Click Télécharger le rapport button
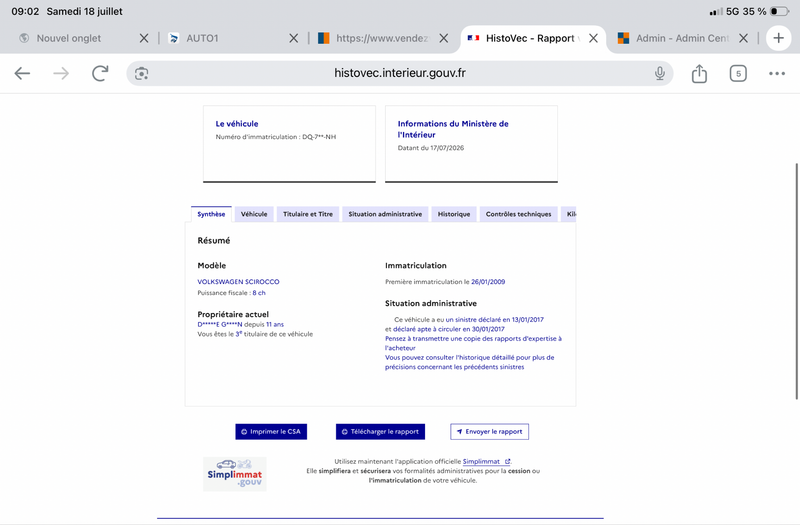 pyautogui.click(x=380, y=432)
